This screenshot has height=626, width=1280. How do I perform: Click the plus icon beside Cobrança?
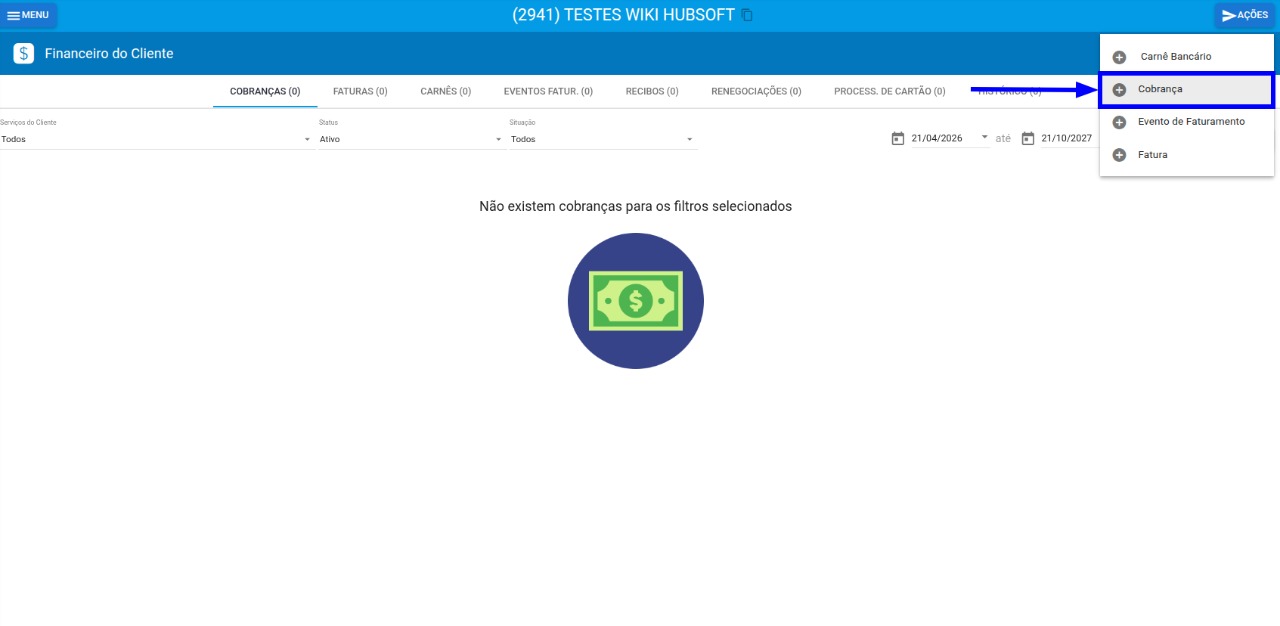1119,89
